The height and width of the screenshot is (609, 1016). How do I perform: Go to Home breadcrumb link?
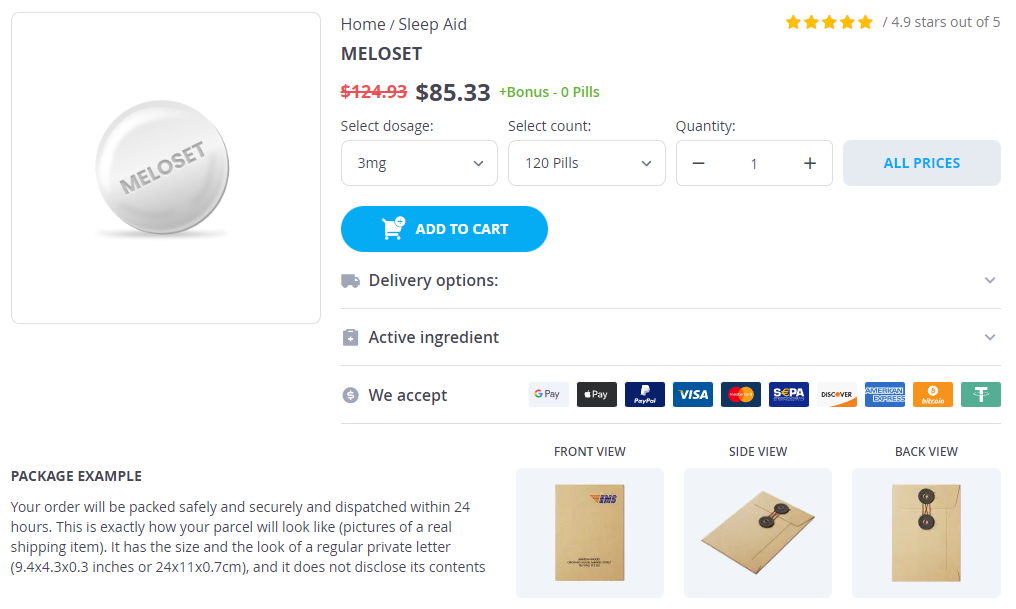[362, 24]
